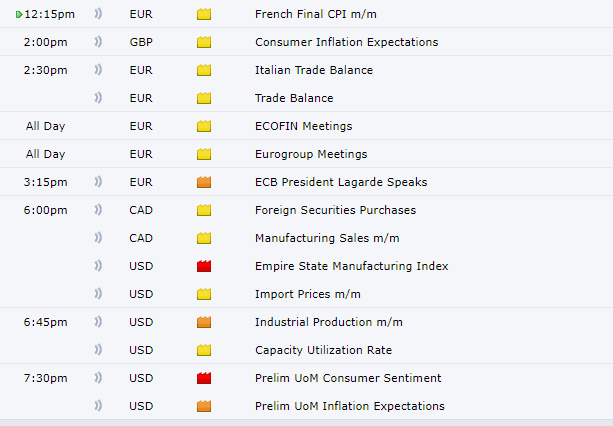Toggle sound alert for Capacity Utilization Rate
This screenshot has width=613, height=426.
(x=98, y=350)
